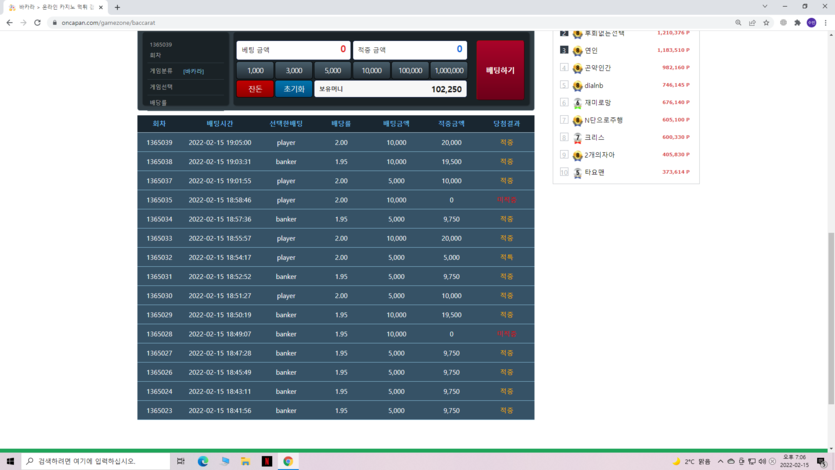Click the 베팅시간 column header

pyautogui.click(x=220, y=123)
